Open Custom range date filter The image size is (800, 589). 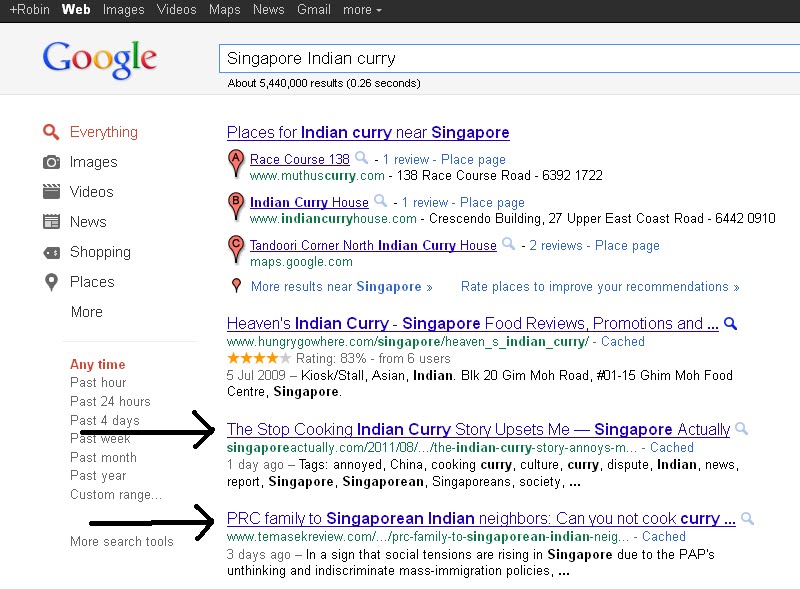coord(116,495)
